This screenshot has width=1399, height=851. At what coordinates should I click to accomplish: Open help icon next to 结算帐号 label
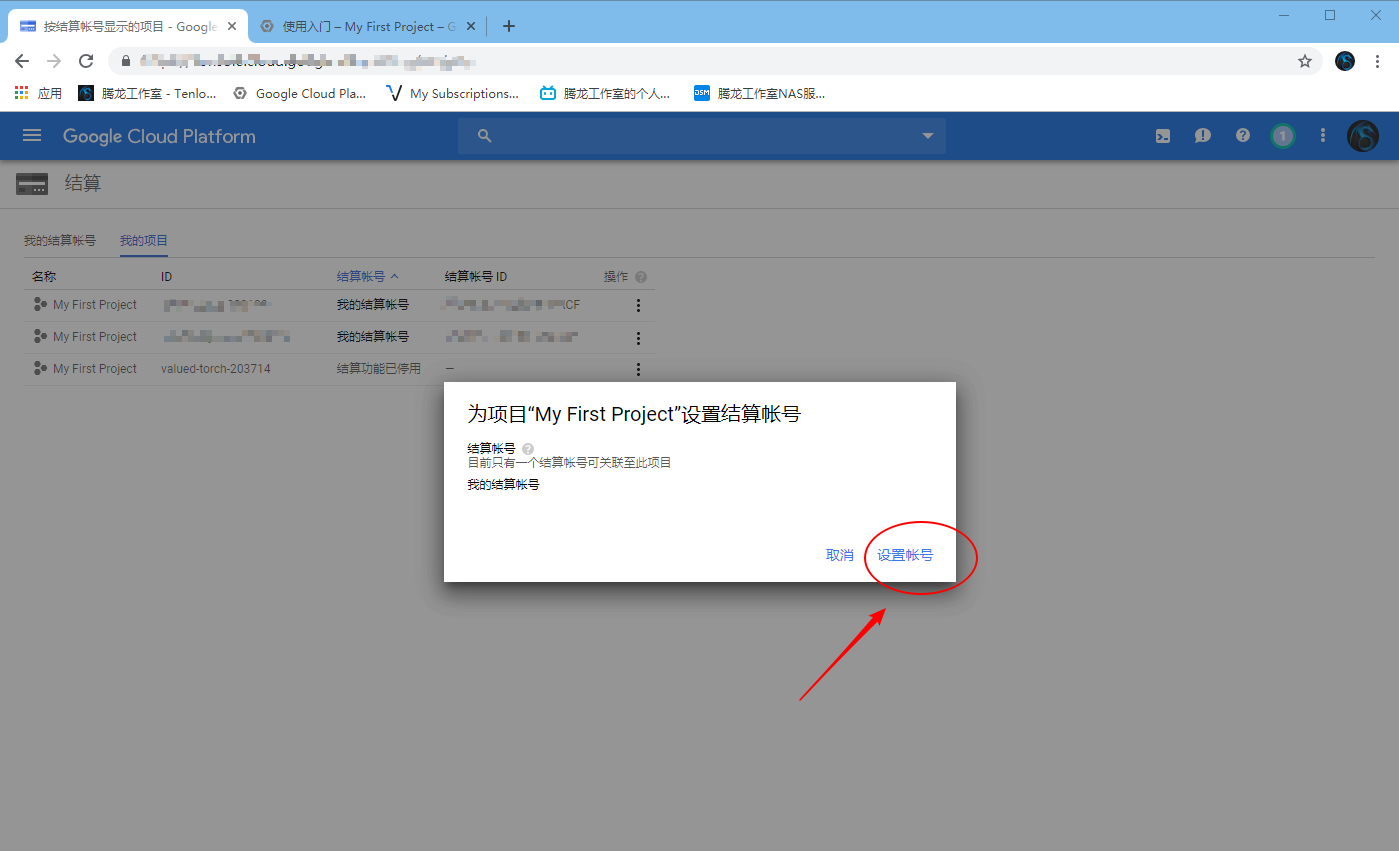pos(528,449)
